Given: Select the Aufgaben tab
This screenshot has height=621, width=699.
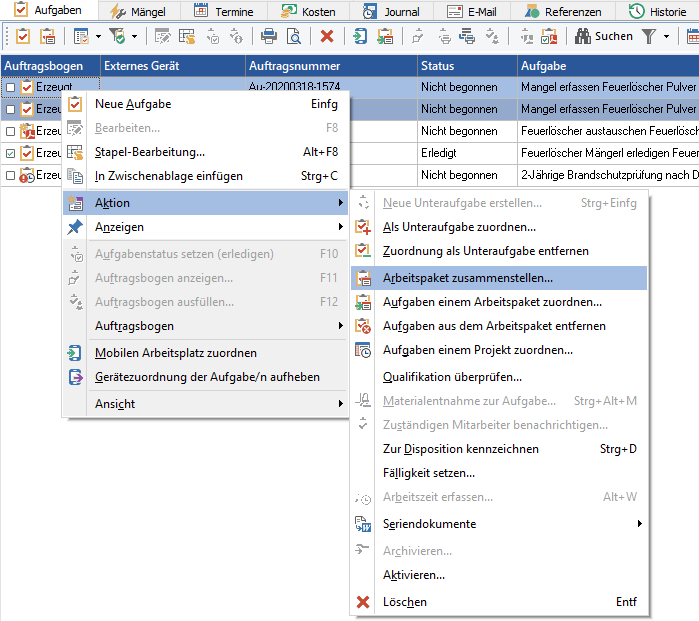Looking at the screenshot, I should pos(48,10).
